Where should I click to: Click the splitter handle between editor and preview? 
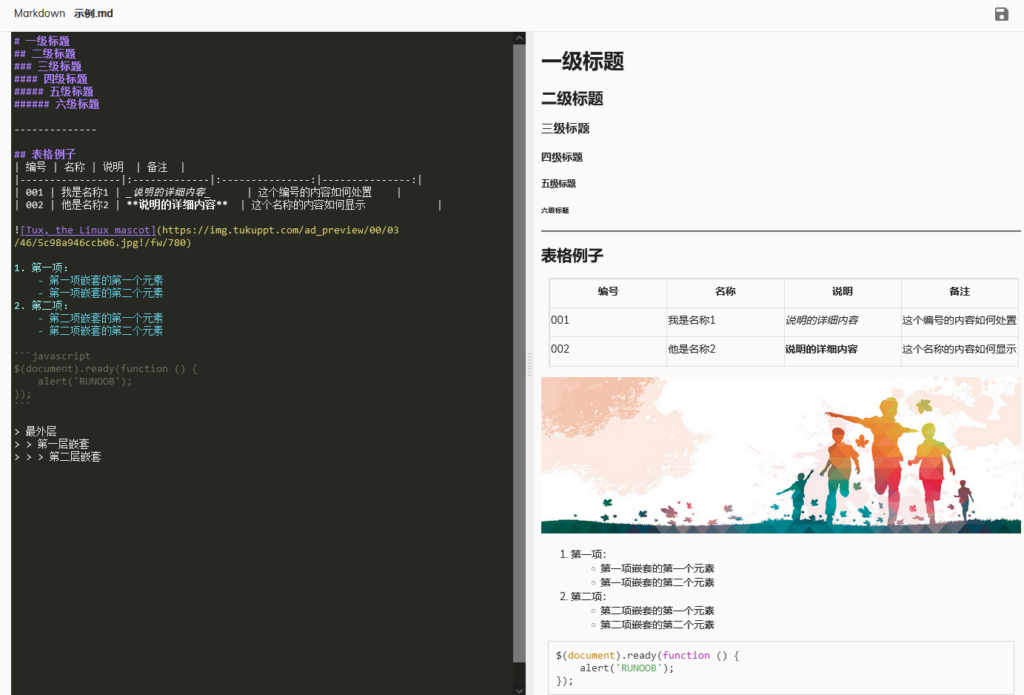point(530,364)
